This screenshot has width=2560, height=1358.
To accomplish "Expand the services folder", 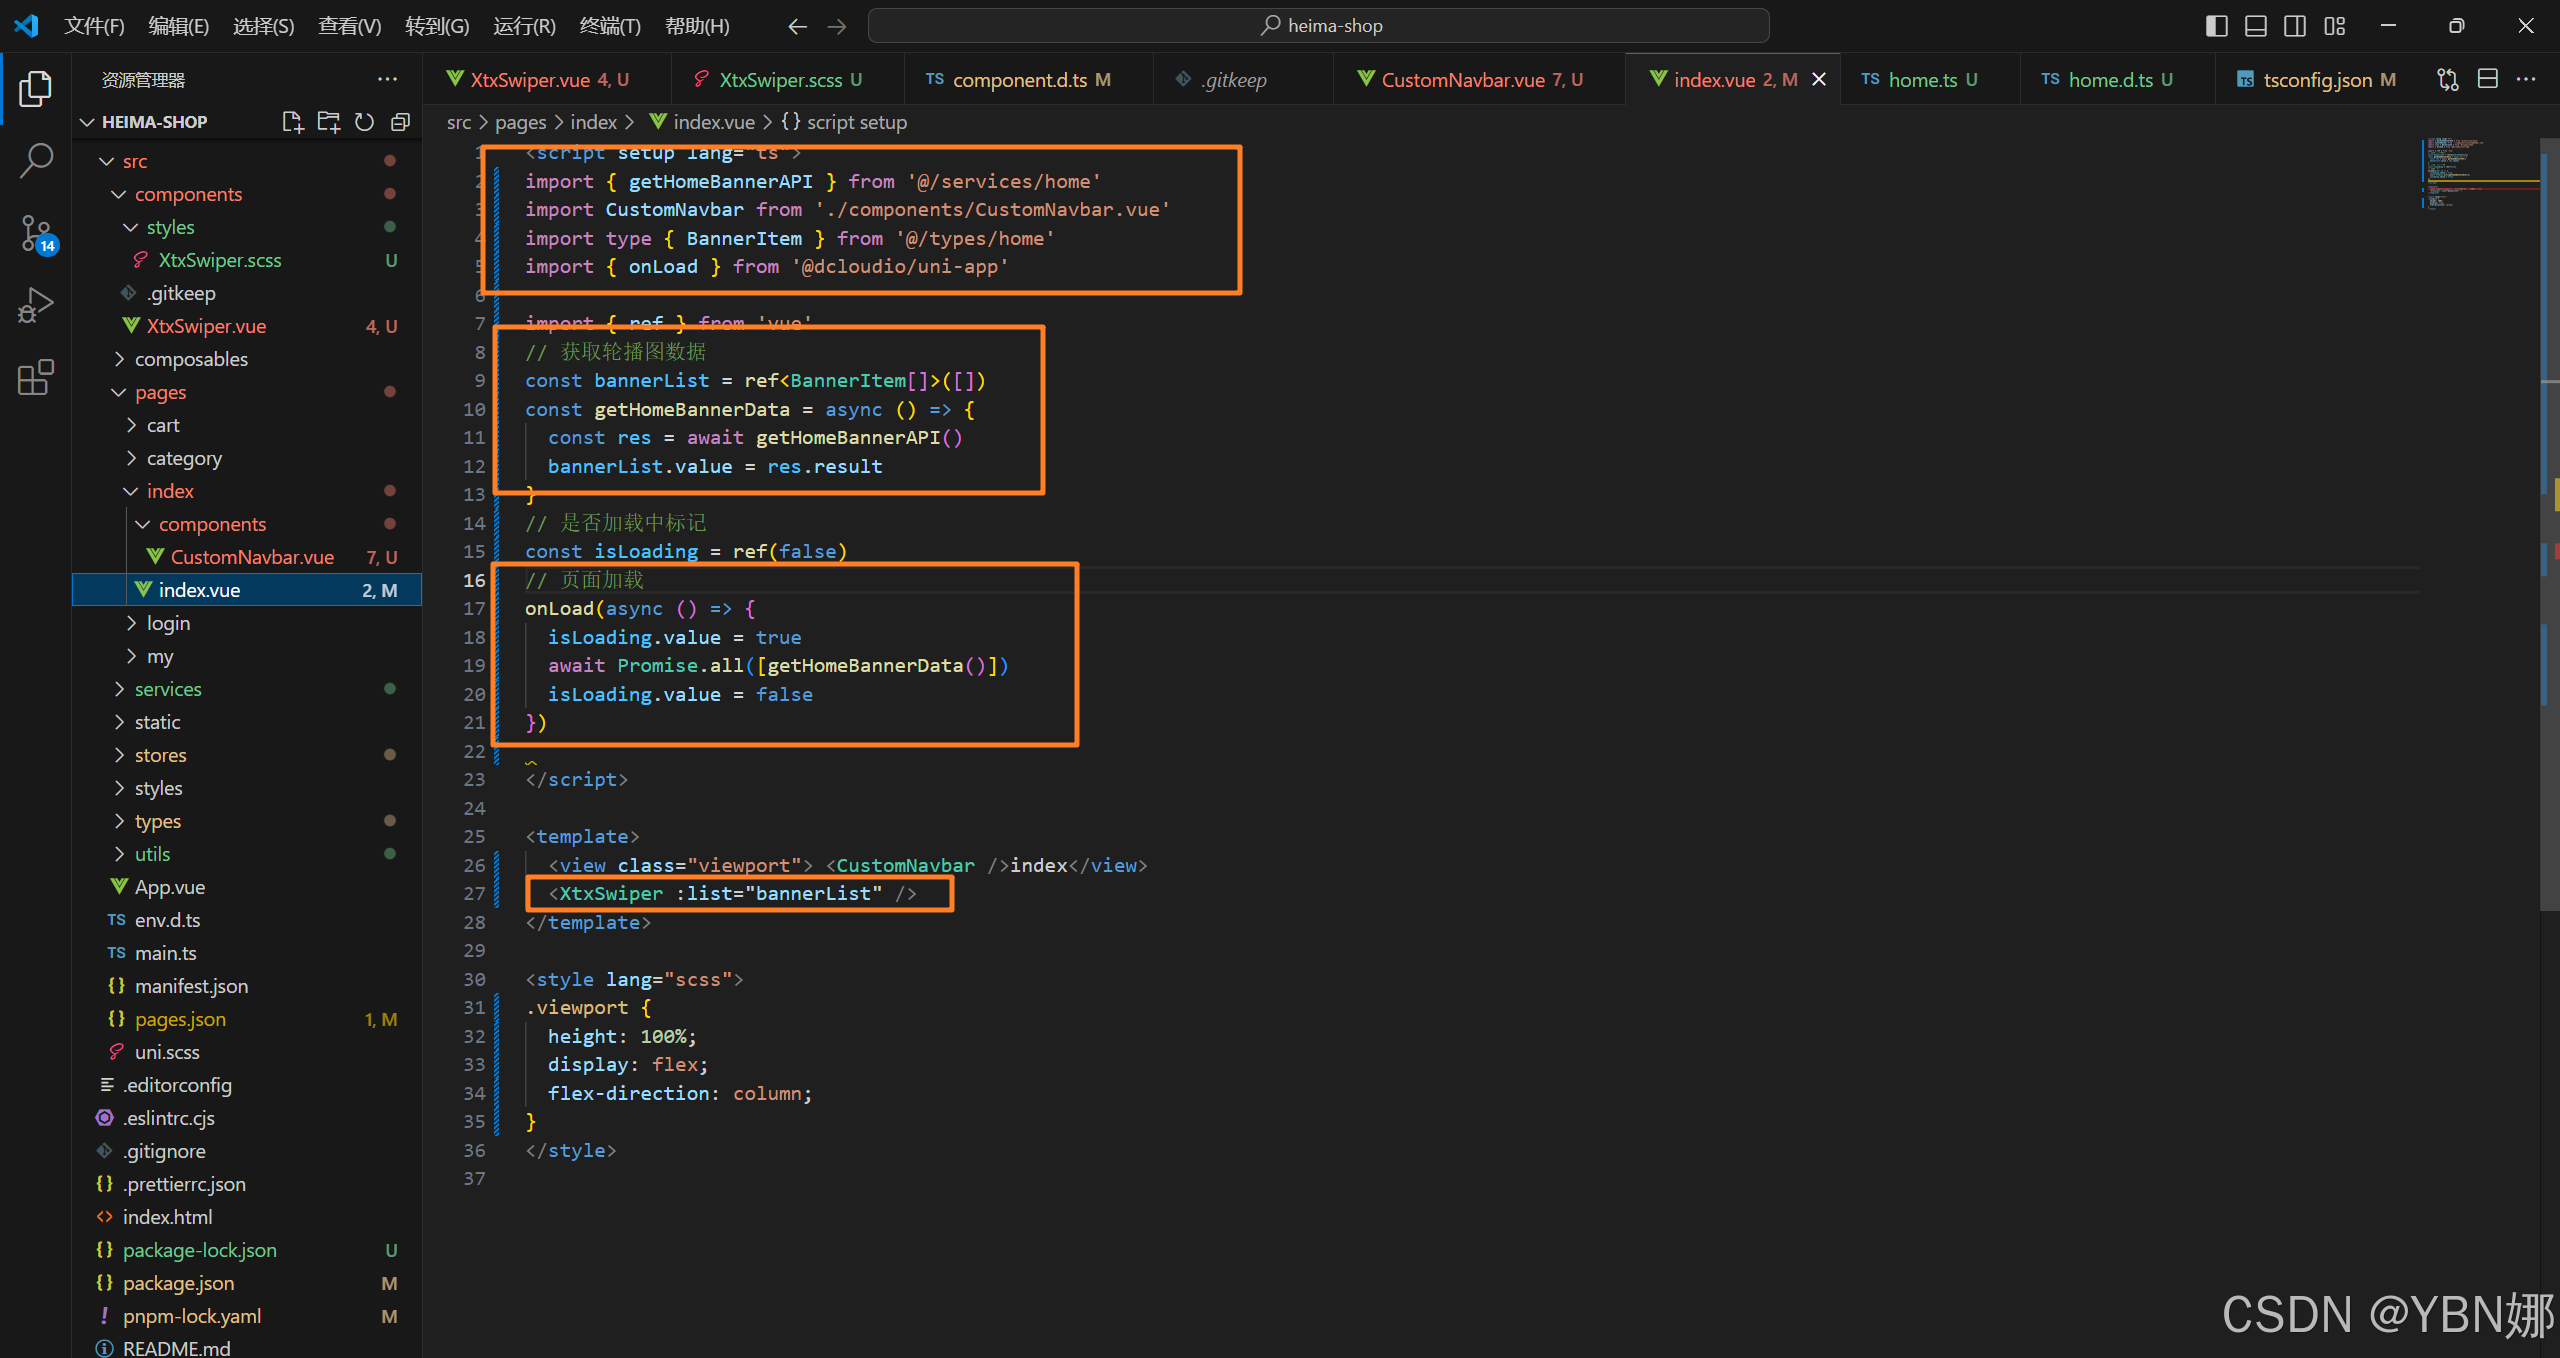I will pyautogui.click(x=168, y=689).
